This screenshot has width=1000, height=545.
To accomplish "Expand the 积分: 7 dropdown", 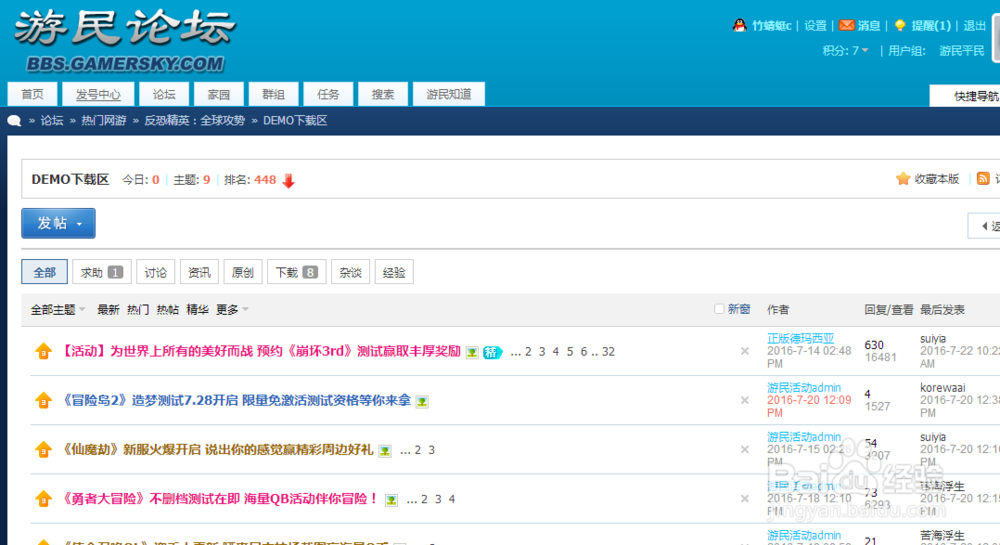I will 846,50.
